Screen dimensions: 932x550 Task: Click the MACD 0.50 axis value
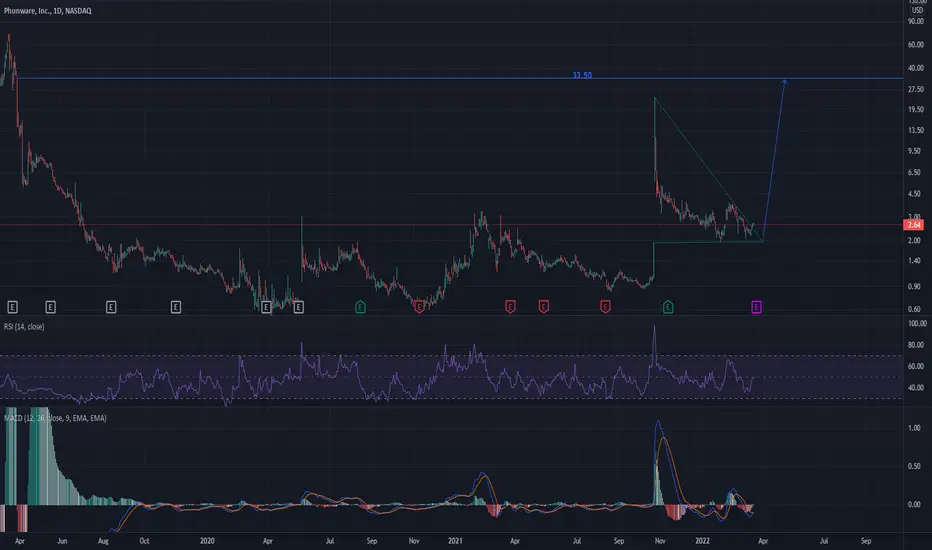click(x=914, y=466)
